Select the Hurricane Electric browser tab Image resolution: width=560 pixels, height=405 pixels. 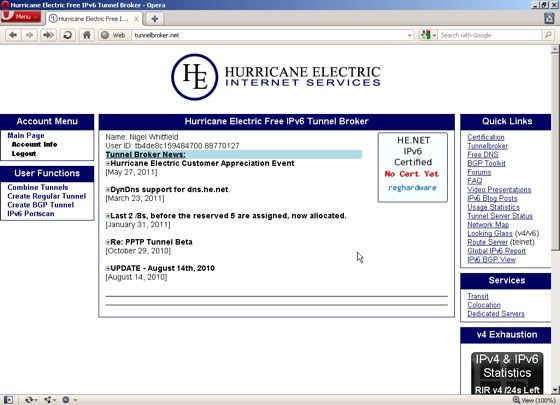[94, 19]
